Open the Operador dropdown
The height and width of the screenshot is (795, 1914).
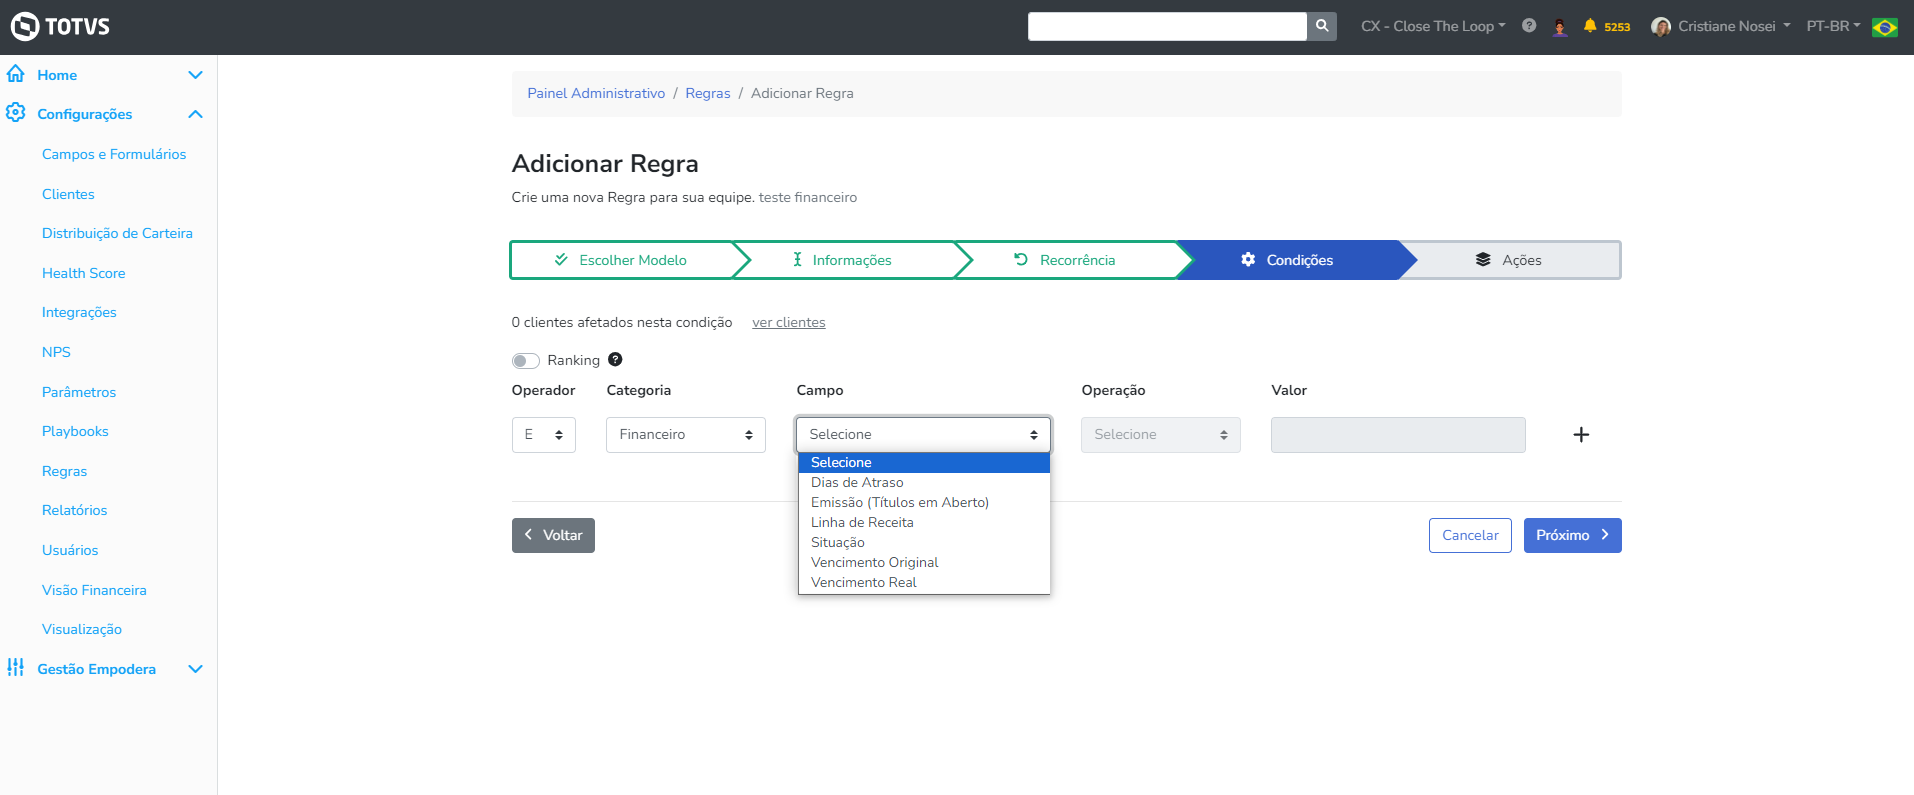(x=543, y=435)
